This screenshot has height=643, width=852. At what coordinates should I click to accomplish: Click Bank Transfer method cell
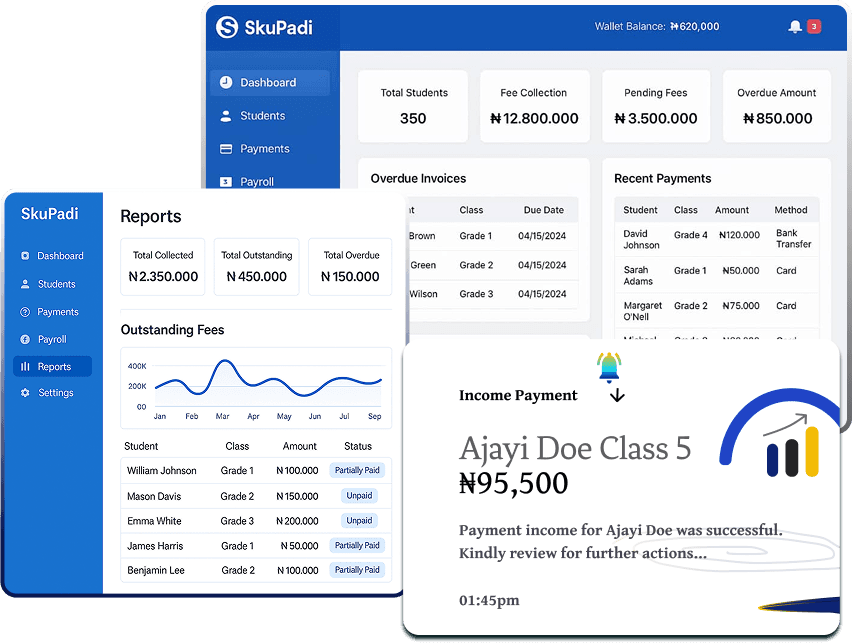tap(793, 239)
